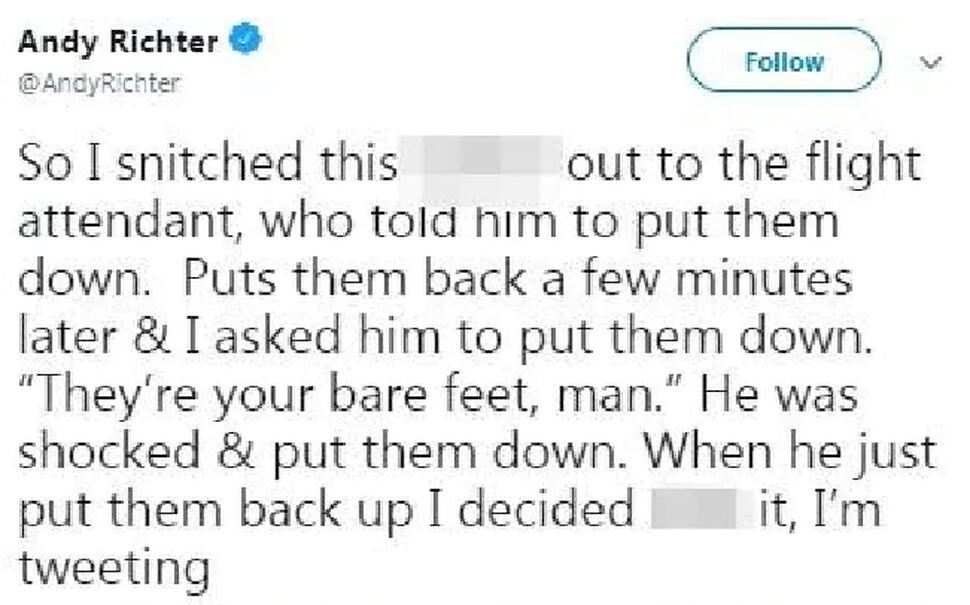Click the word "tweeting" at tweet end
Screen dimensions: 970x605
tap(114, 569)
